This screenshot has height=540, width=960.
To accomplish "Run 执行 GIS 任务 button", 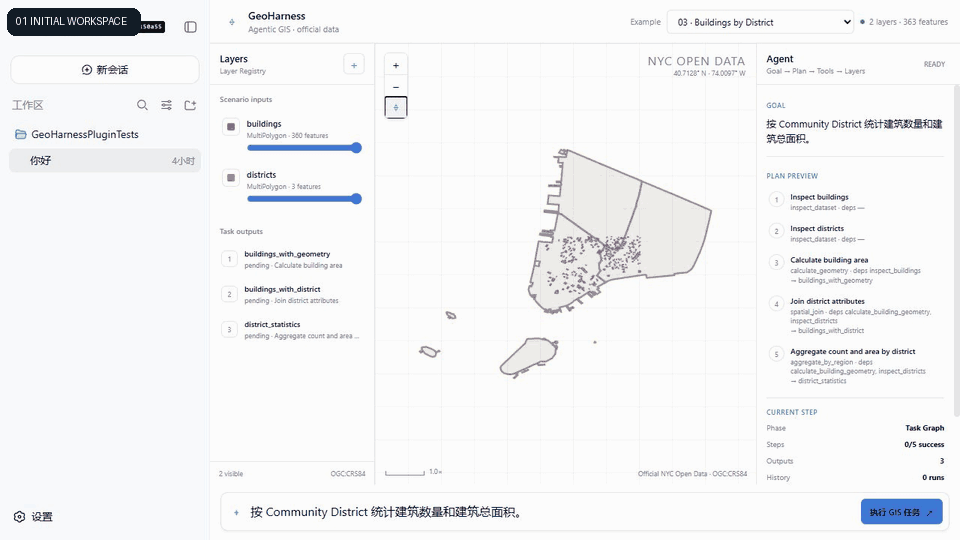I will pos(901,512).
